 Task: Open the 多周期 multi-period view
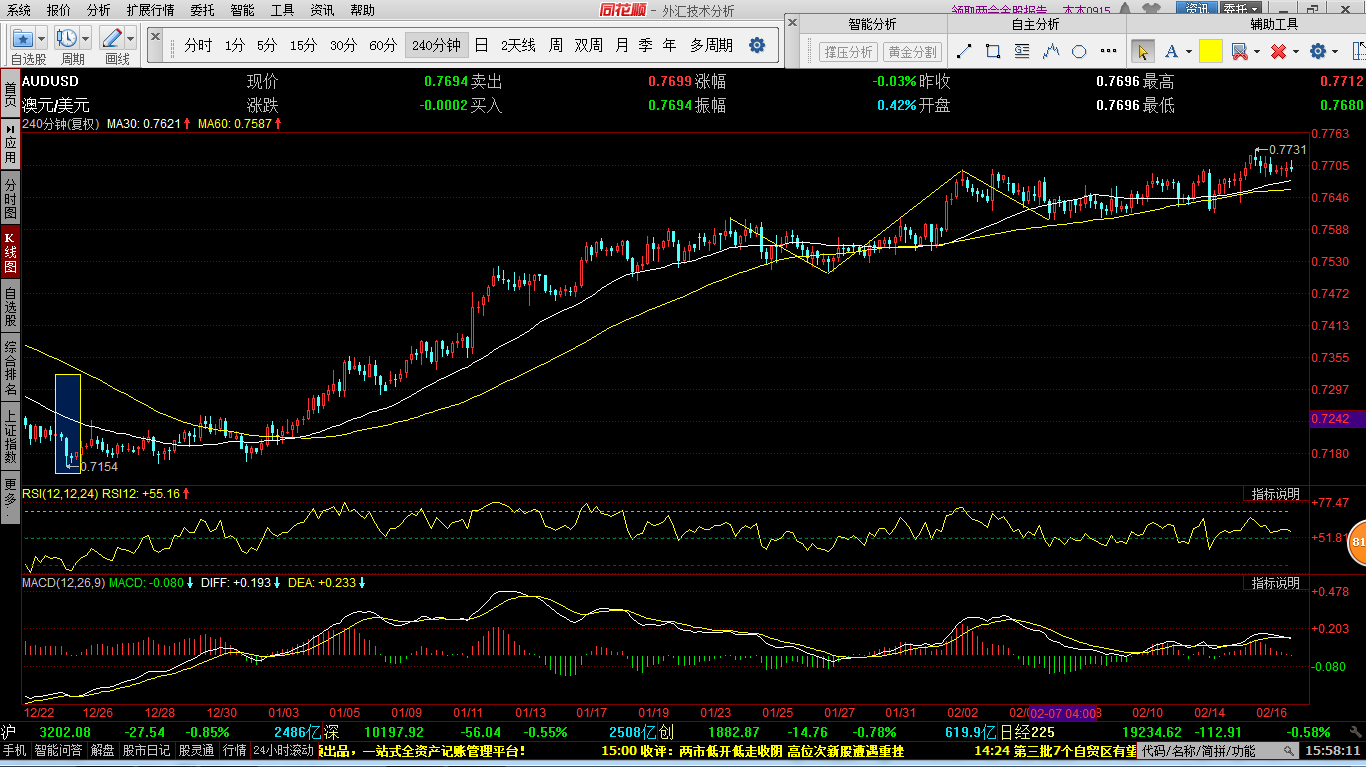[x=711, y=46]
